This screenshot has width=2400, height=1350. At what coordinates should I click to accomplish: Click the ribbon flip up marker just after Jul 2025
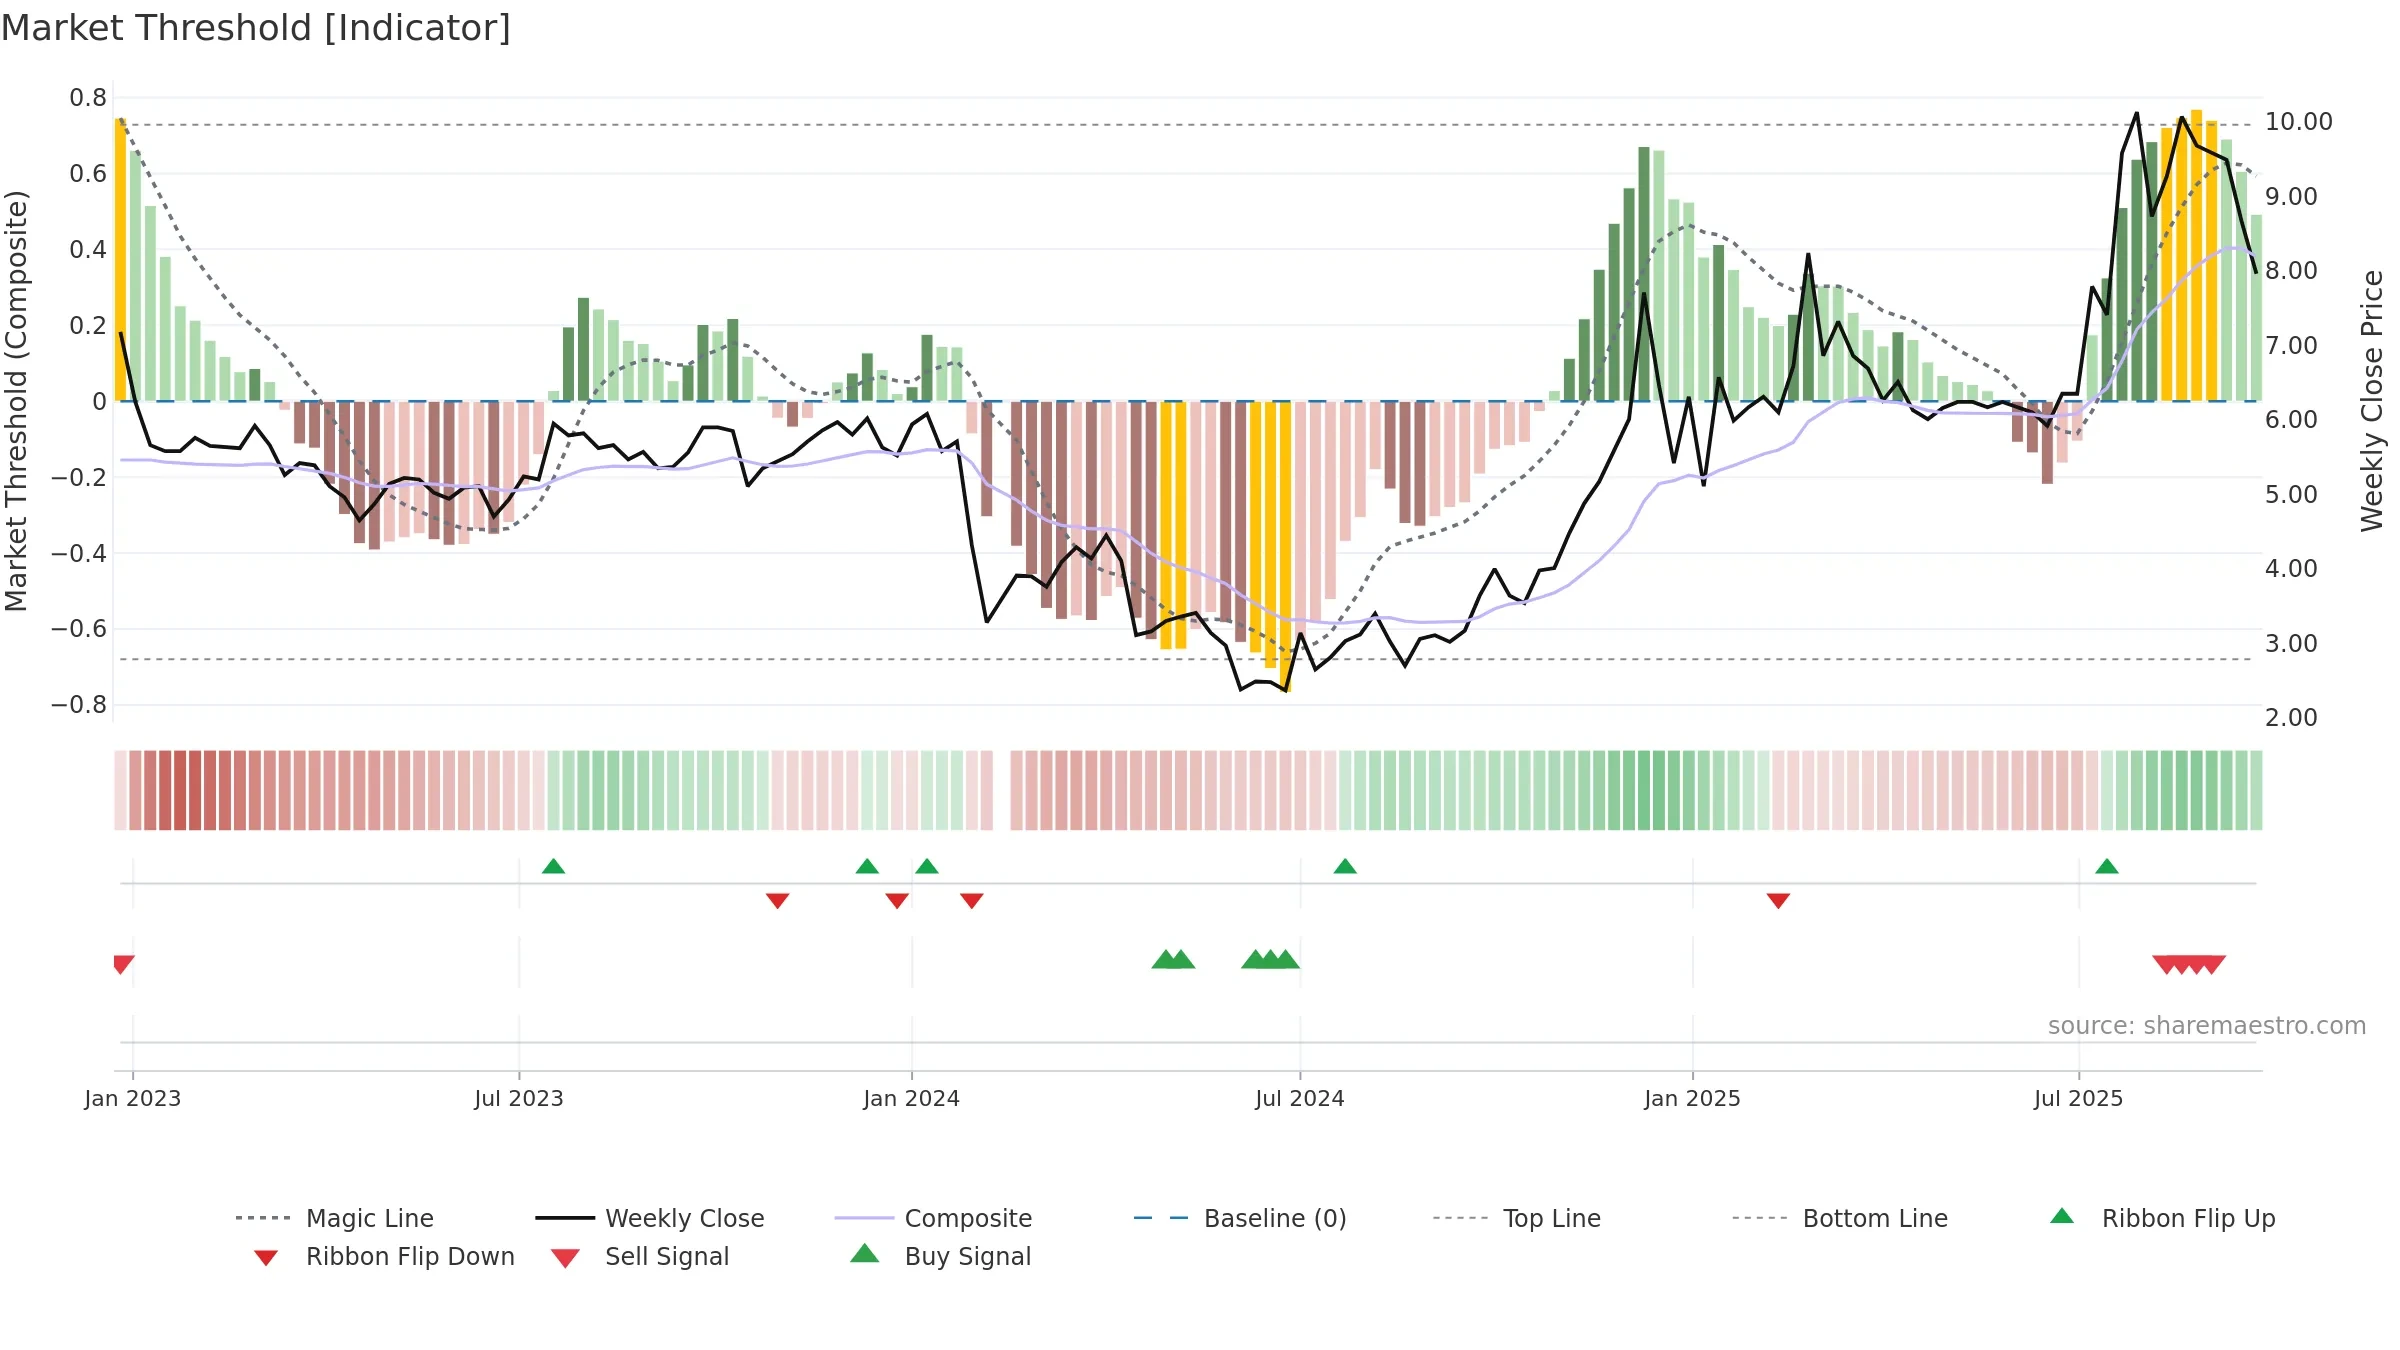(2107, 866)
